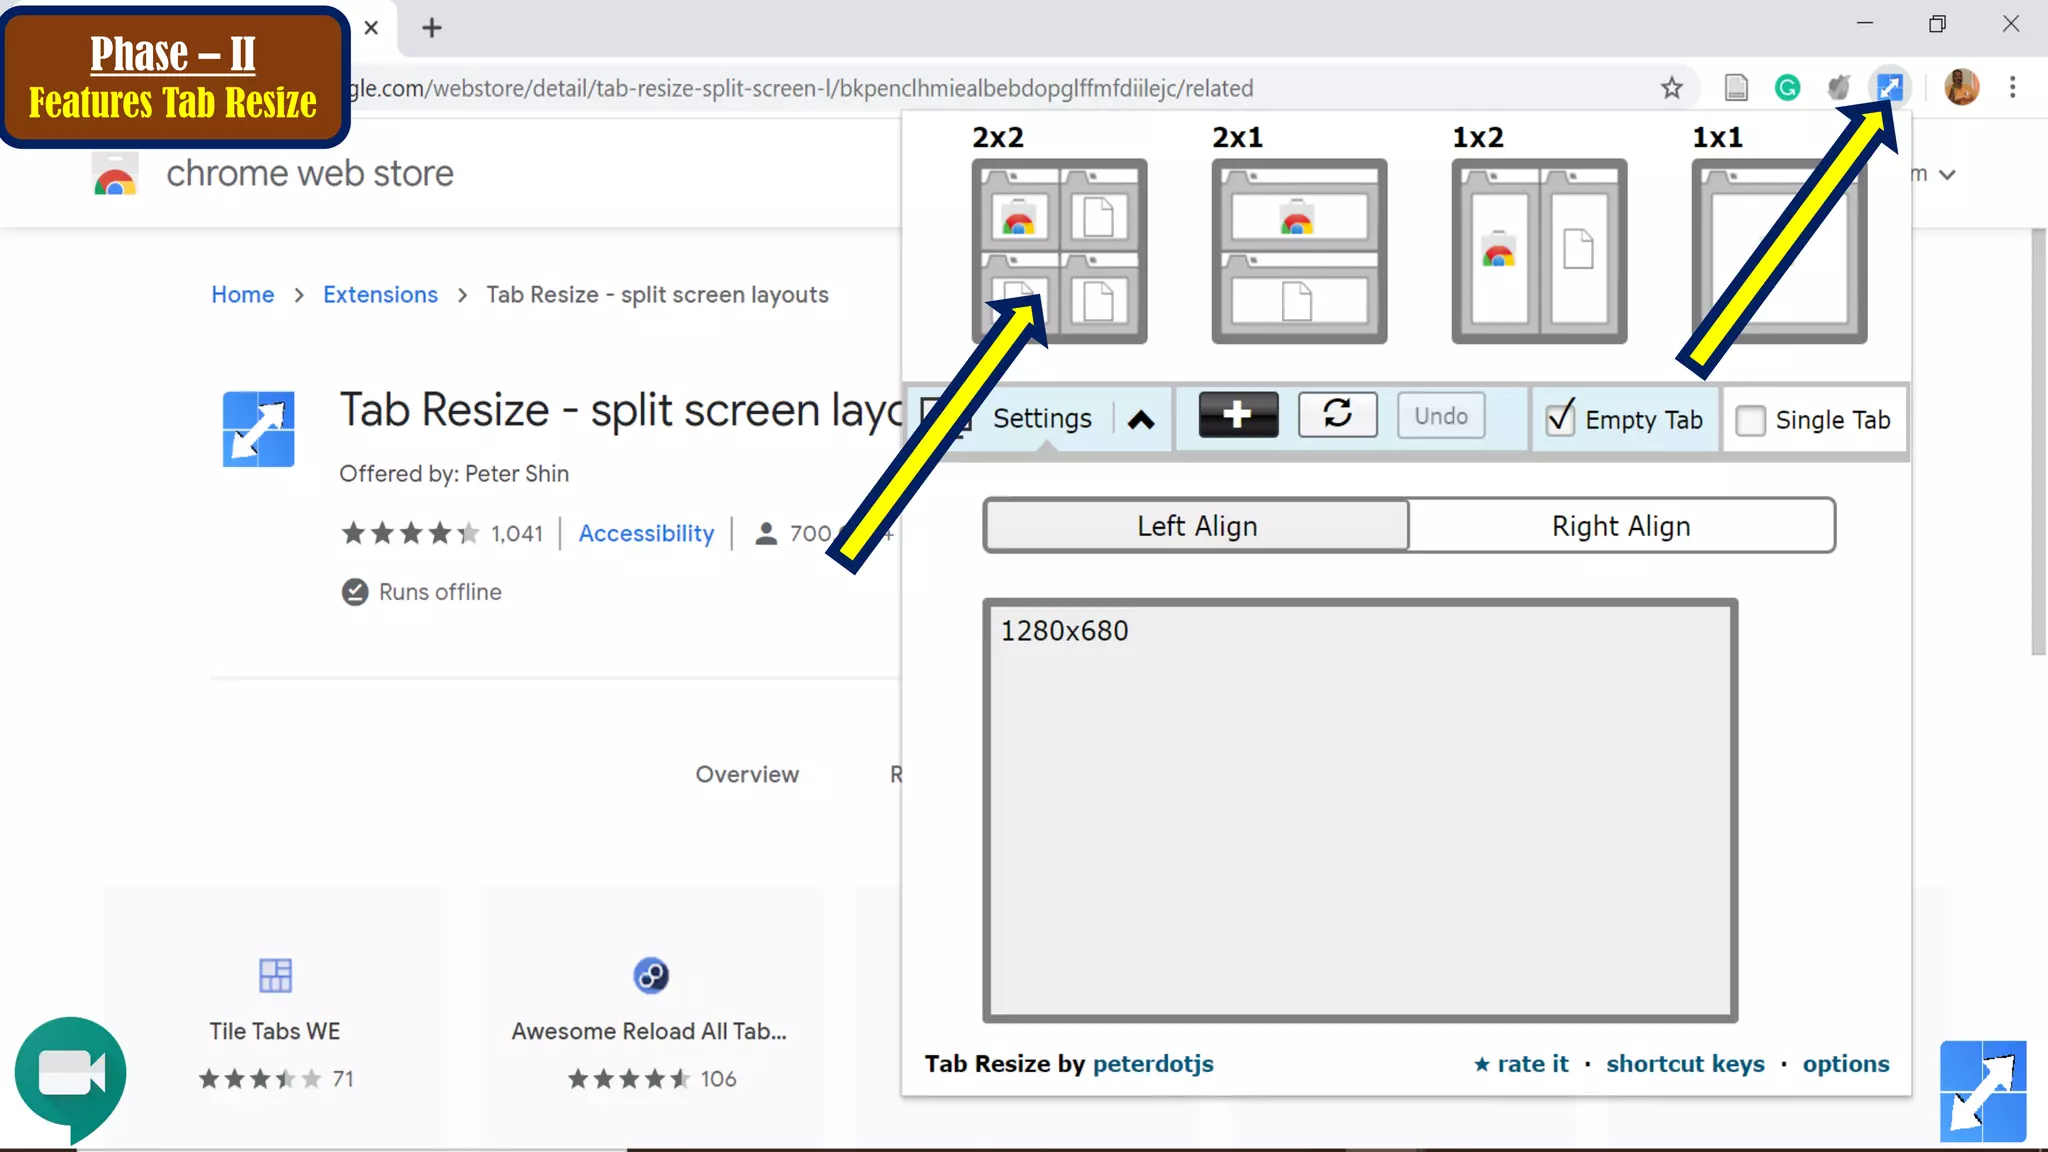Open the Chrome three-dot menu

(2013, 88)
